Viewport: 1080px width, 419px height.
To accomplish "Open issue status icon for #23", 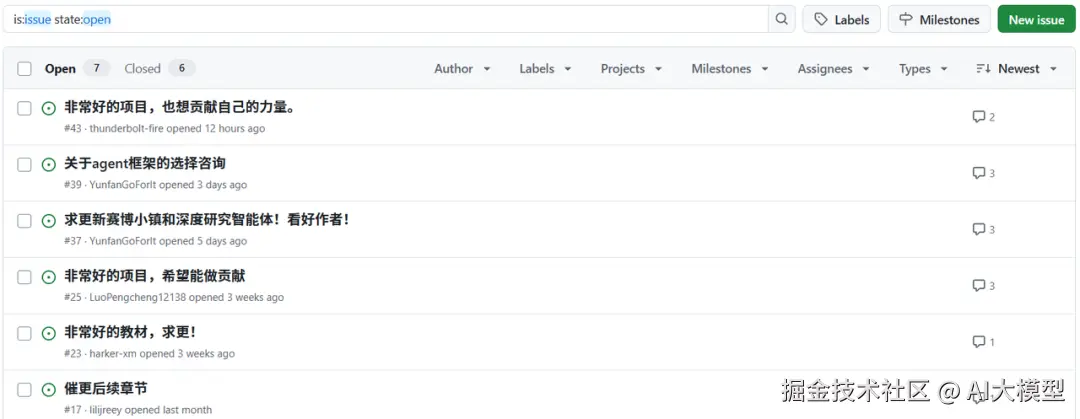I will coord(48,334).
